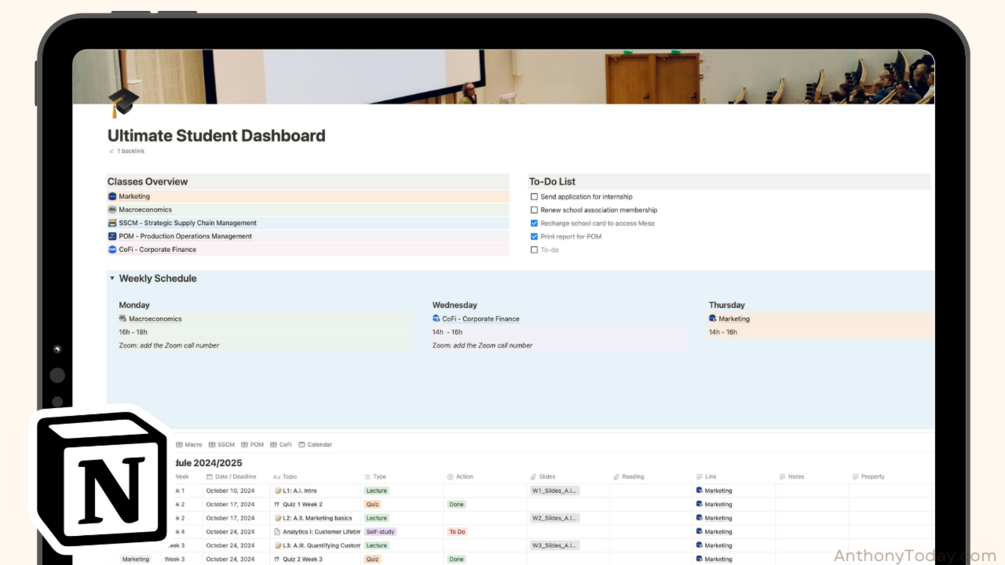
Task: Click the Zoom call note under Monday
Action: point(169,345)
